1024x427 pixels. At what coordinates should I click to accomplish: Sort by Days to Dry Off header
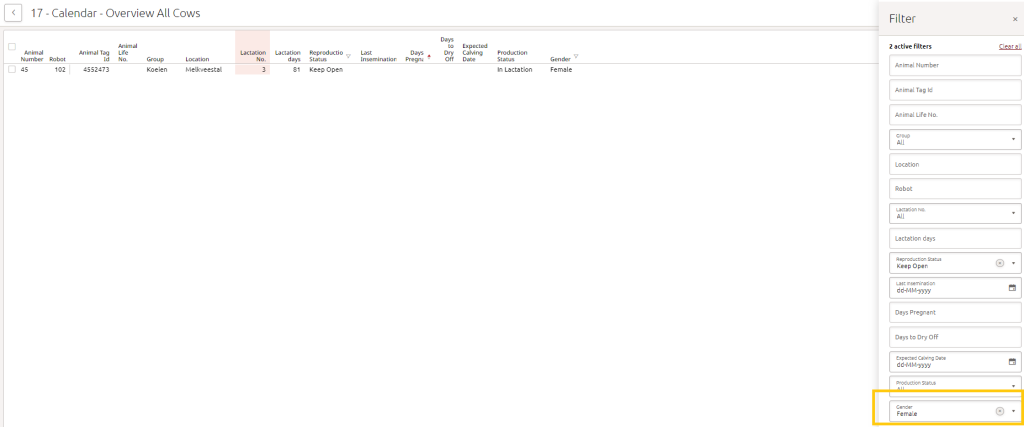point(447,49)
